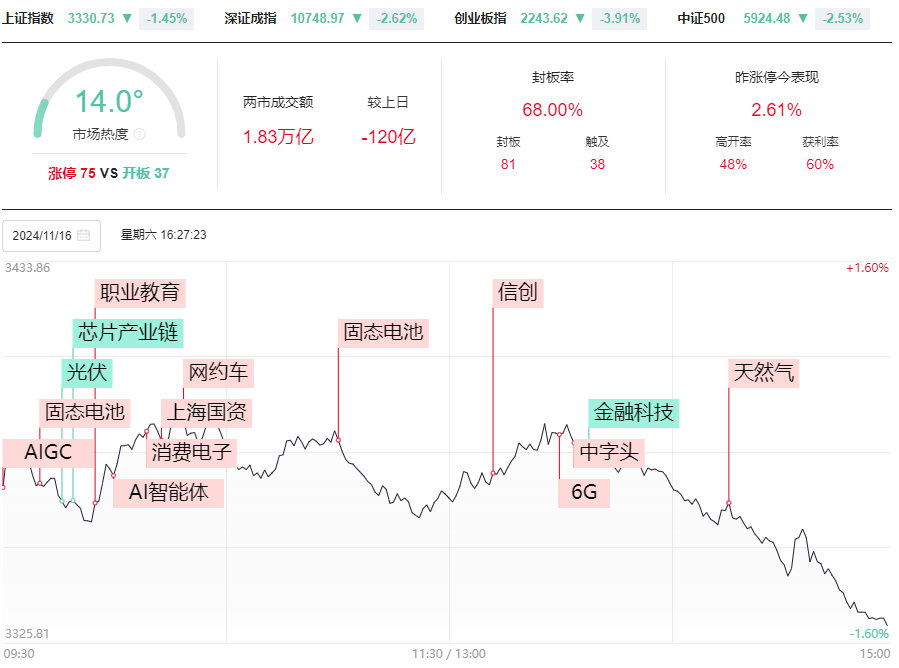899x668 pixels.
Task: Click the 网约车 sector label
Action: click(218, 373)
